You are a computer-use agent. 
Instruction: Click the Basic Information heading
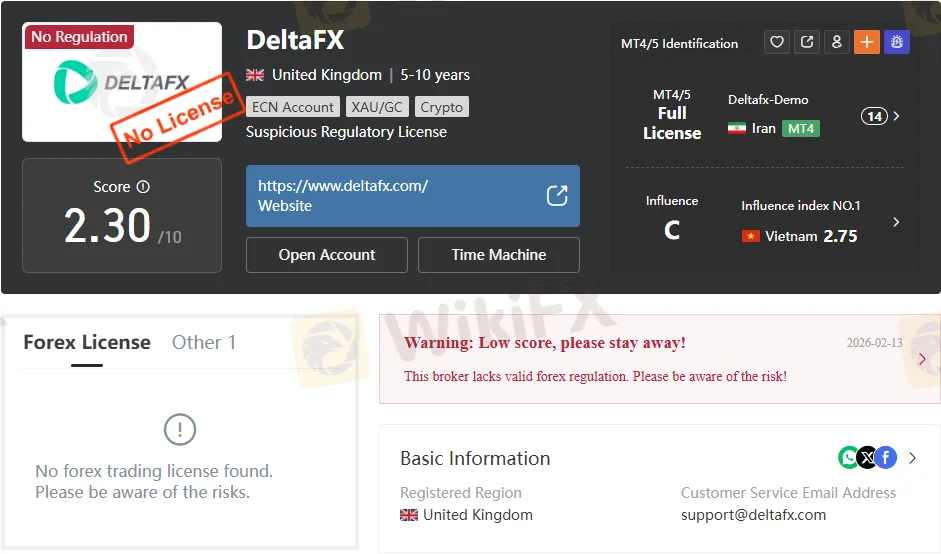475,459
